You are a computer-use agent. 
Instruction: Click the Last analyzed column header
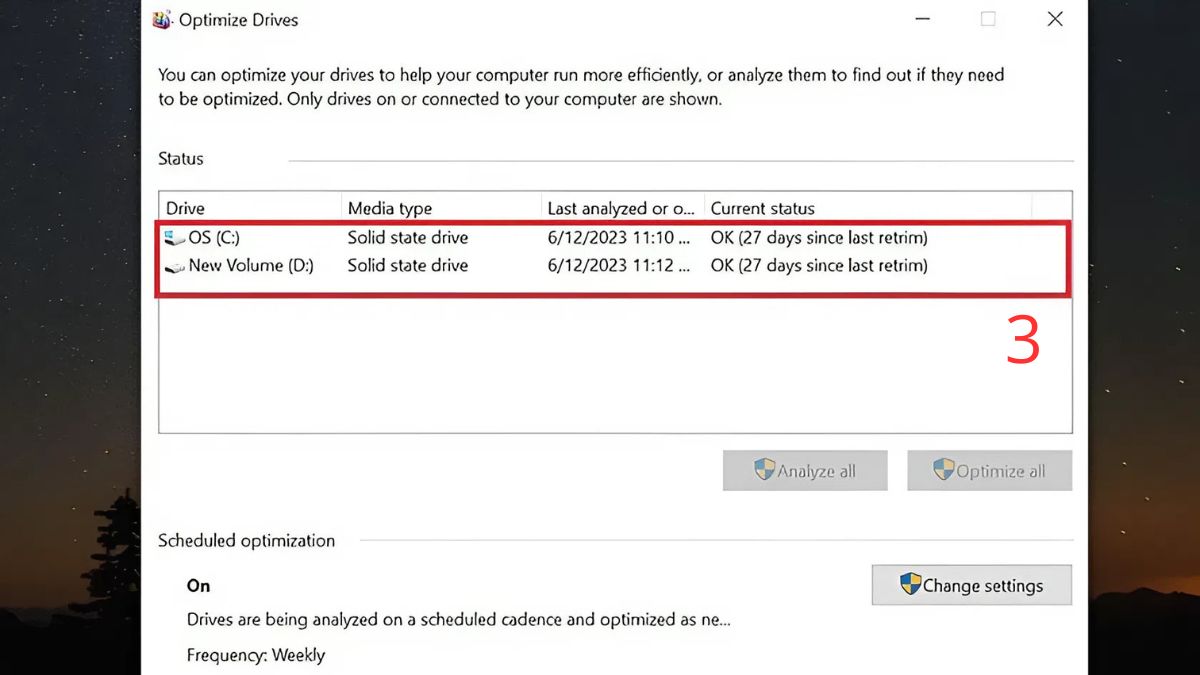pyautogui.click(x=620, y=208)
